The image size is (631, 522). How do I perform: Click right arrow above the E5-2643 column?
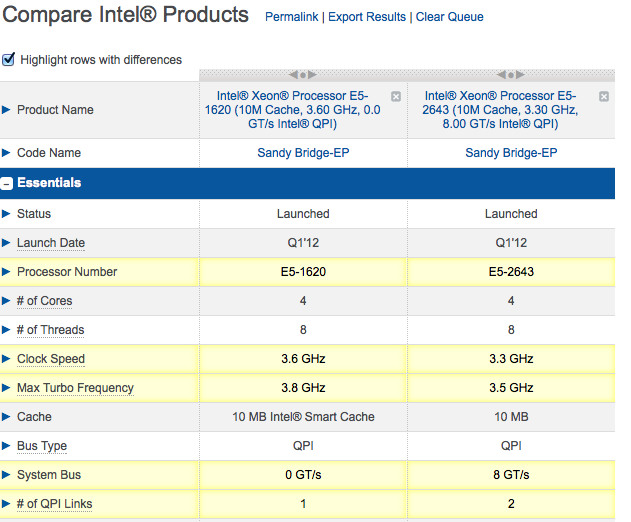[521, 75]
